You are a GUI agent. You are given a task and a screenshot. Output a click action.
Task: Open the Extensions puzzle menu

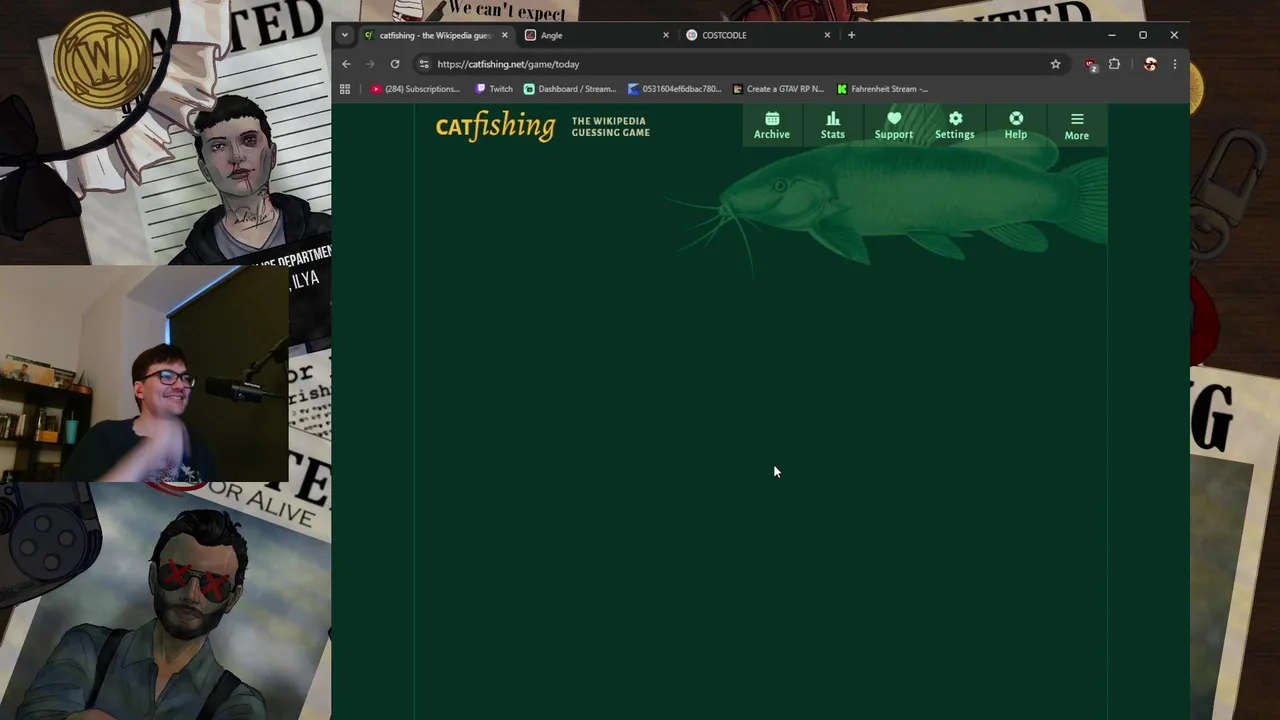[1114, 64]
